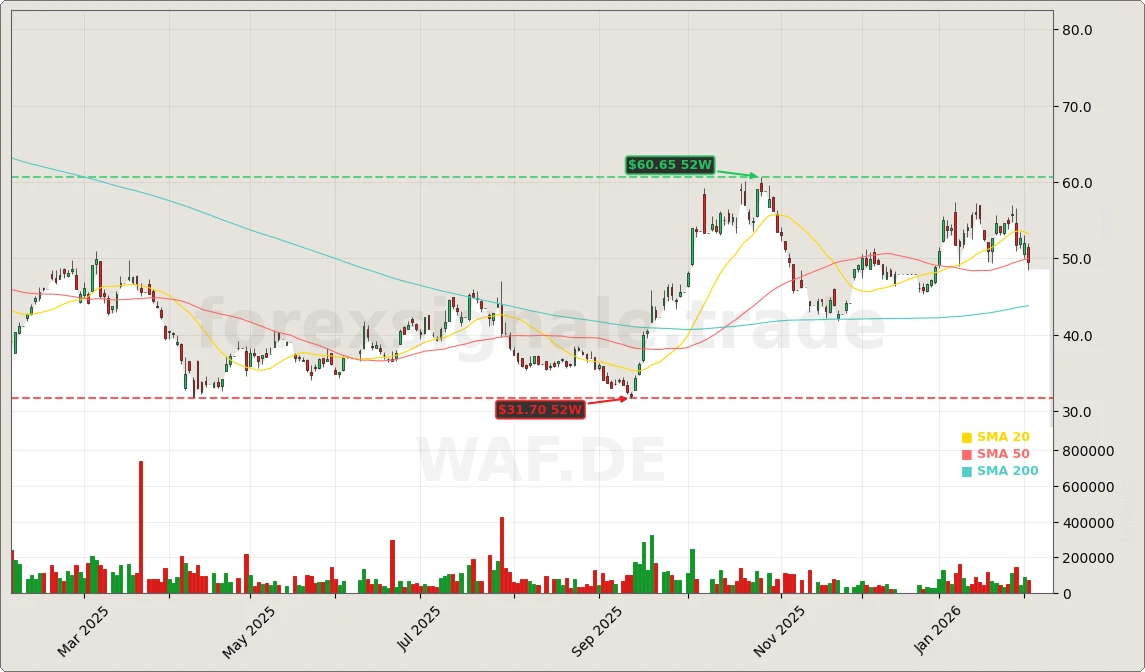Select the SMA 50 legend text
This screenshot has width=1145, height=672.
tap(1003, 454)
